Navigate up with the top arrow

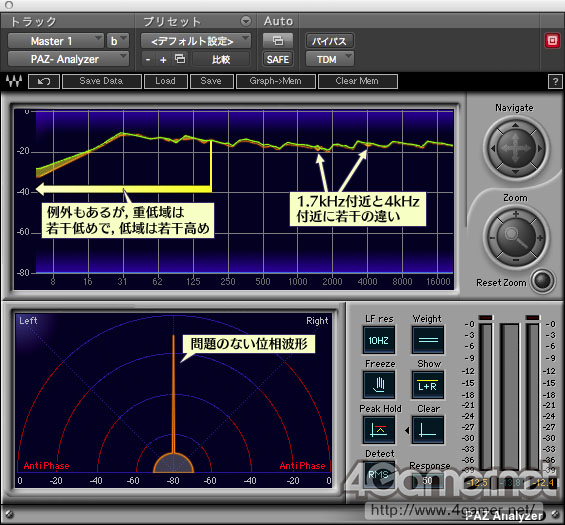(515, 125)
